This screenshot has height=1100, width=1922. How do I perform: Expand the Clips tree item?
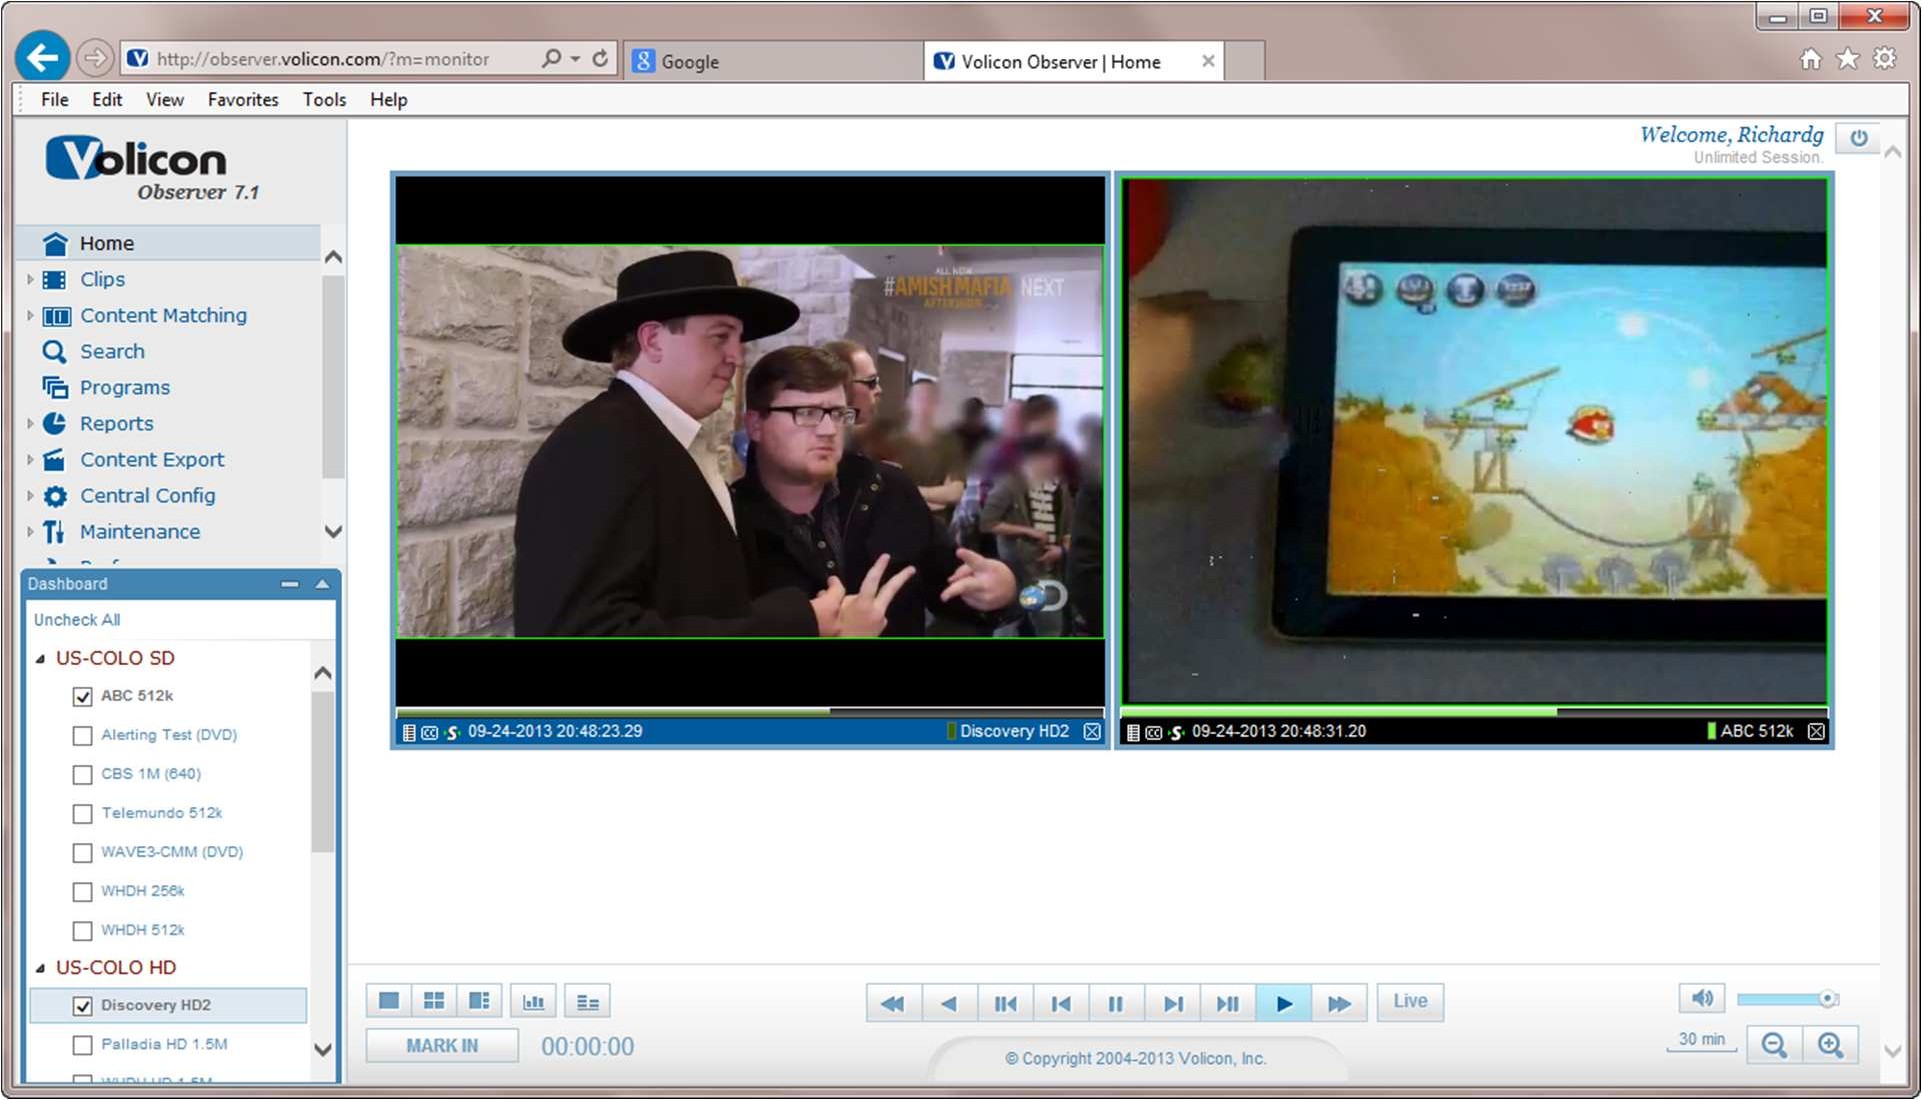pos(30,280)
